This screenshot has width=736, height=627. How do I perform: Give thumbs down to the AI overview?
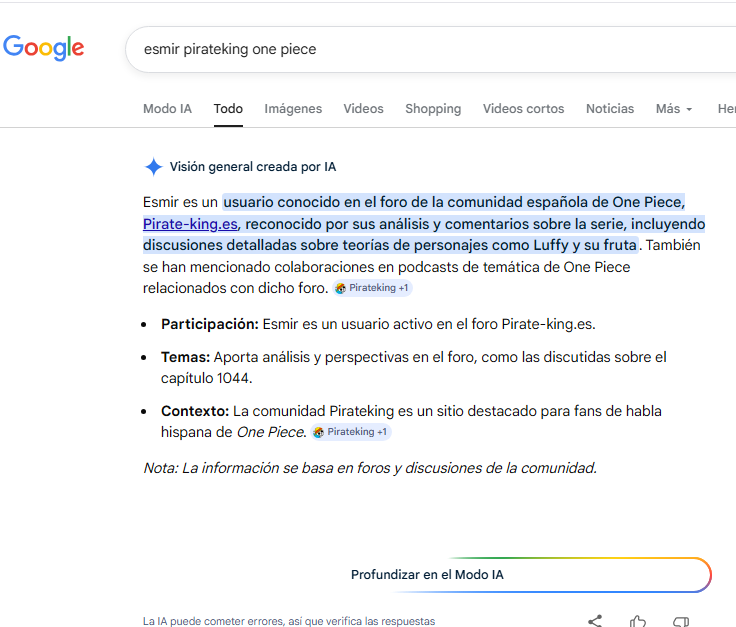(681, 621)
